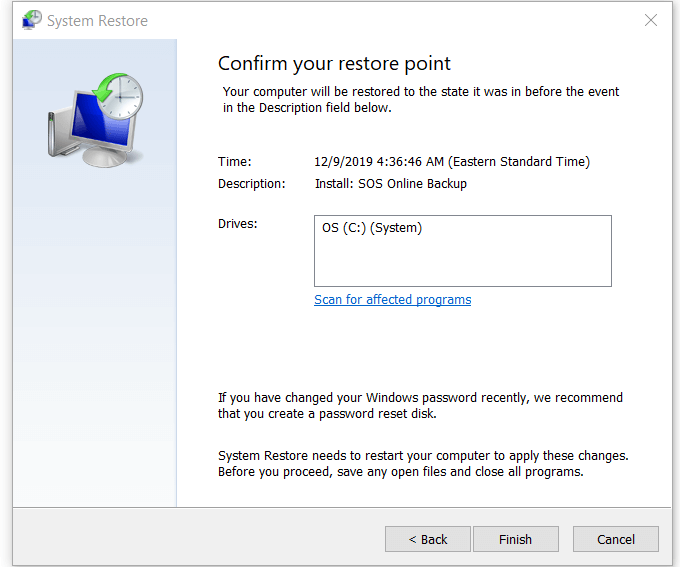Click the Description: label
Viewport: 680px width, 567px height.
tap(252, 184)
